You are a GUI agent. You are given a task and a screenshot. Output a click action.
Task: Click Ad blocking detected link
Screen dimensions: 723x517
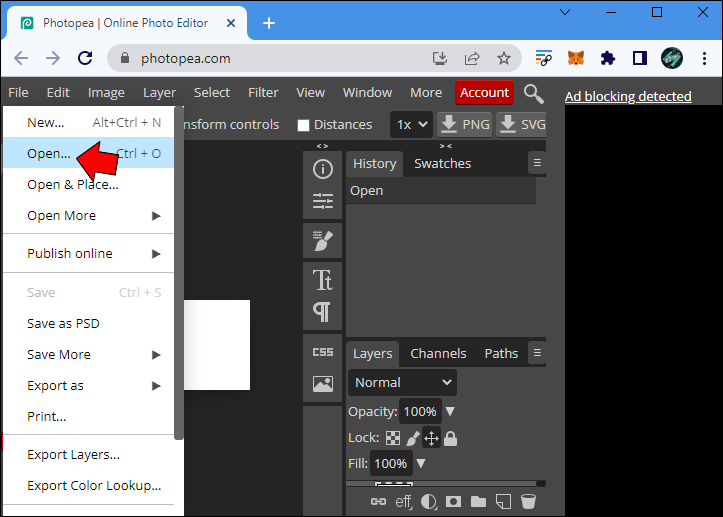click(x=628, y=96)
